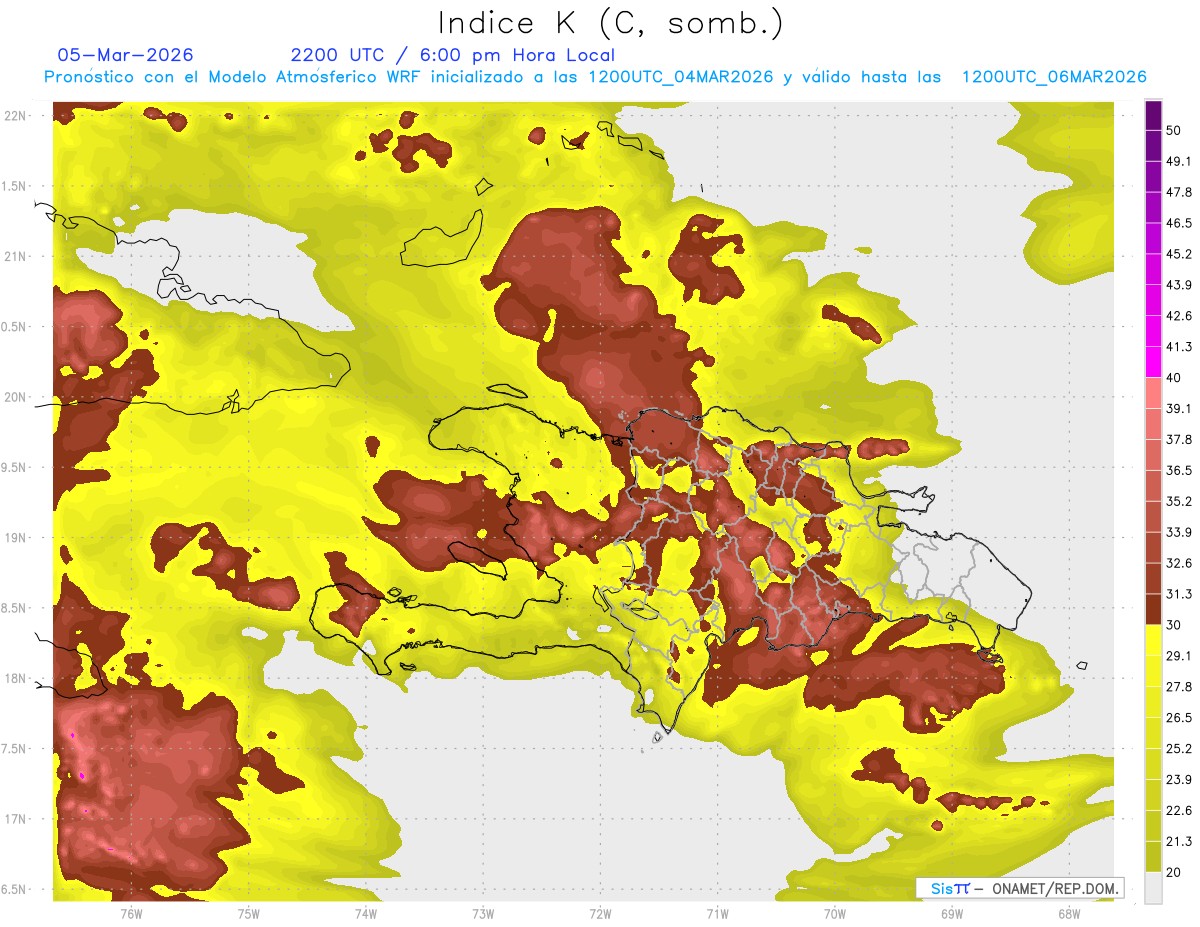The height and width of the screenshot is (927, 1200).
Task: Click the '75W' longitude label
Action: [x=249, y=914]
